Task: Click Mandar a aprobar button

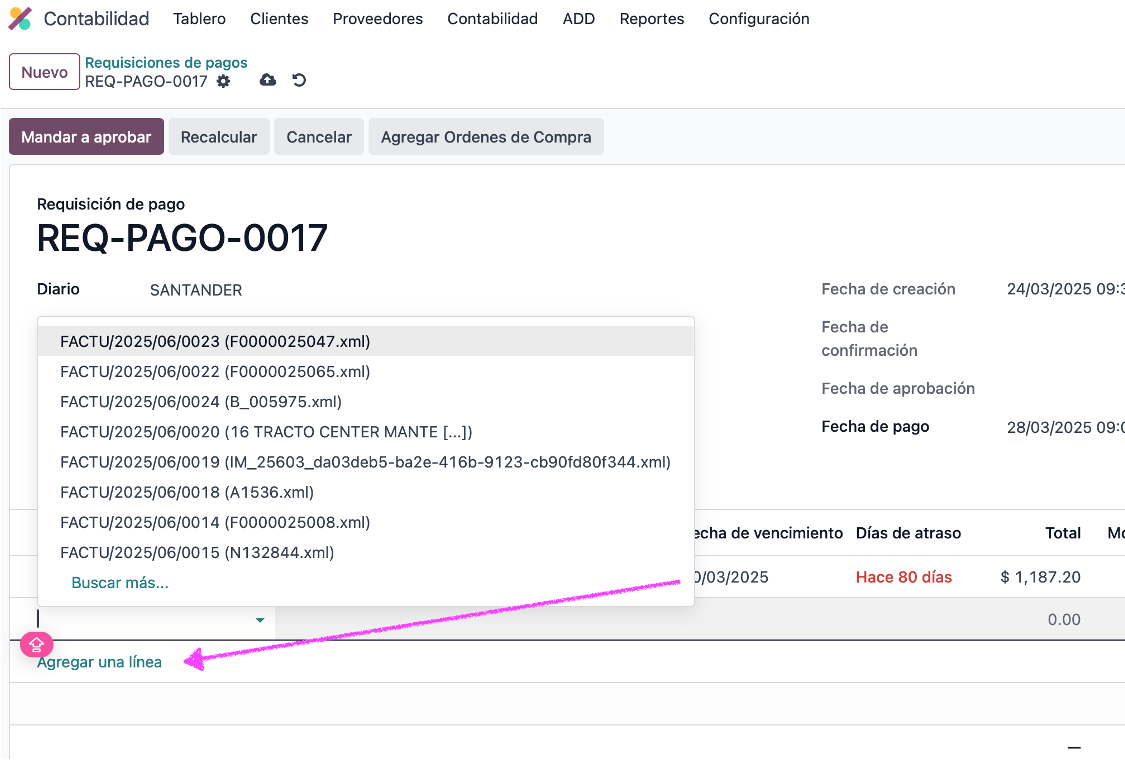Action: pyautogui.click(x=86, y=137)
